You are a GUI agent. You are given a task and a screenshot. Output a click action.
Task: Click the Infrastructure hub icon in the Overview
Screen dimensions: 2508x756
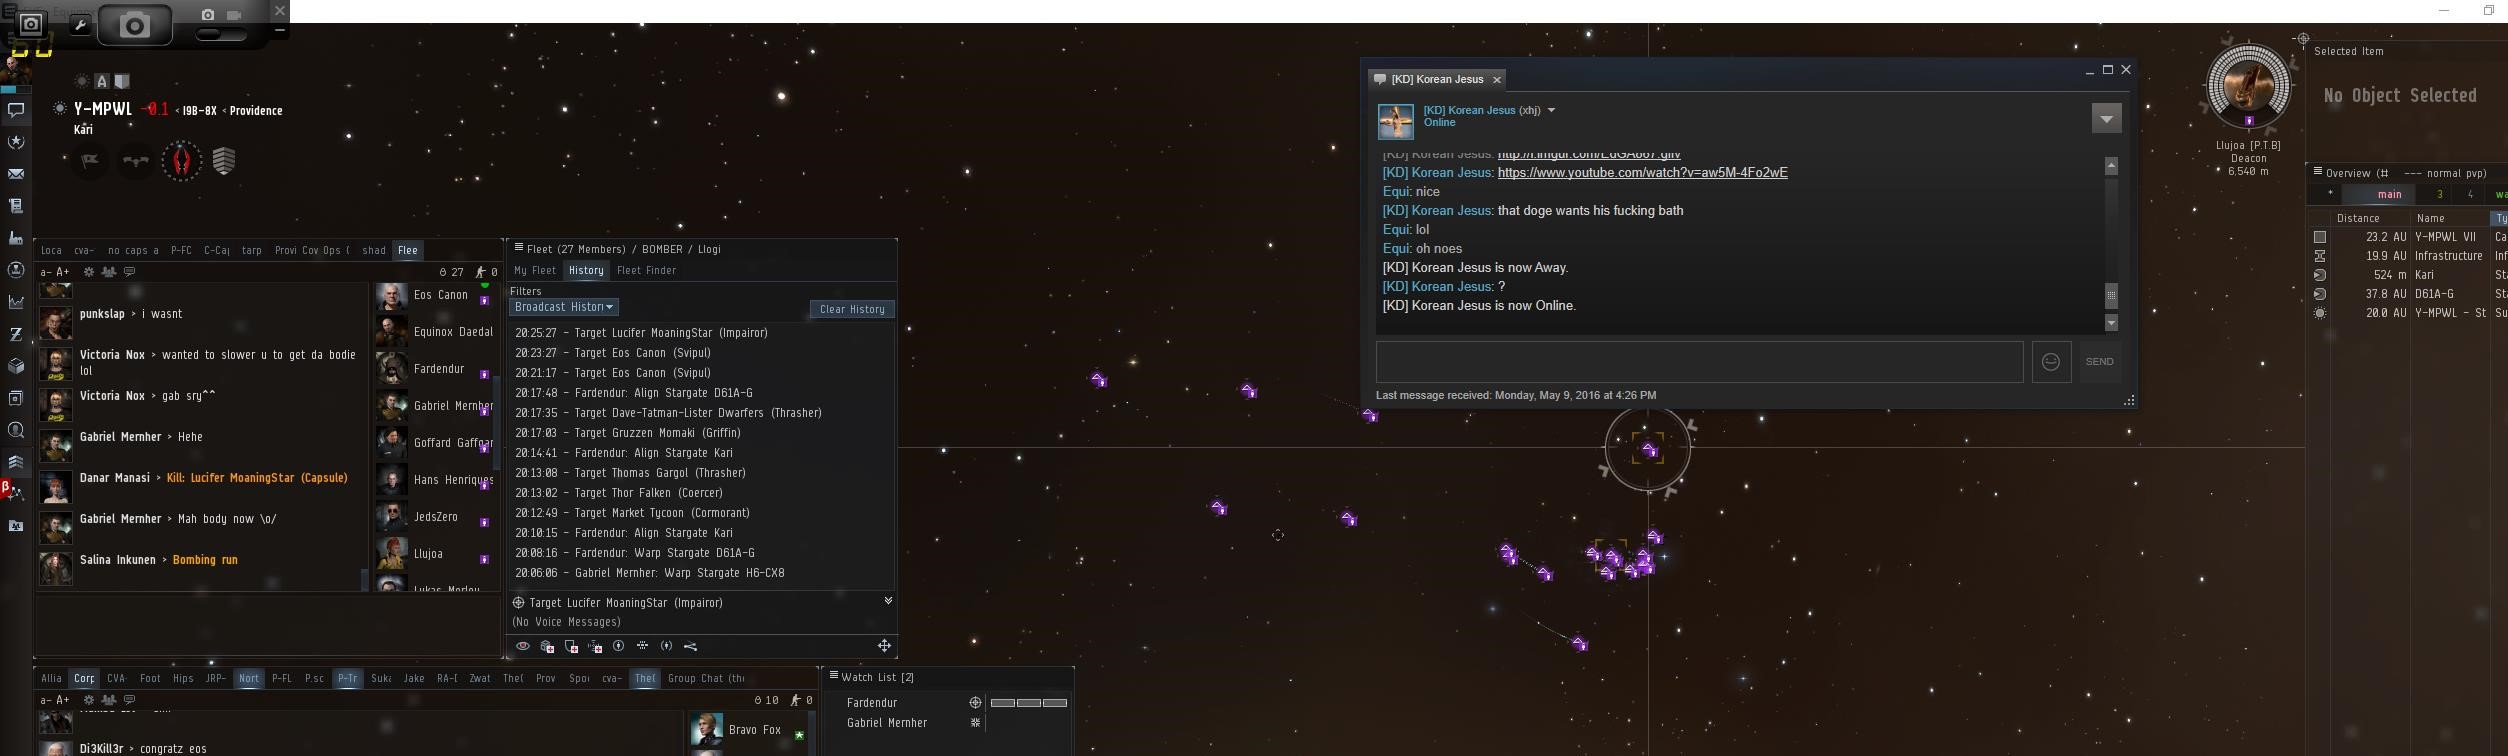2320,256
